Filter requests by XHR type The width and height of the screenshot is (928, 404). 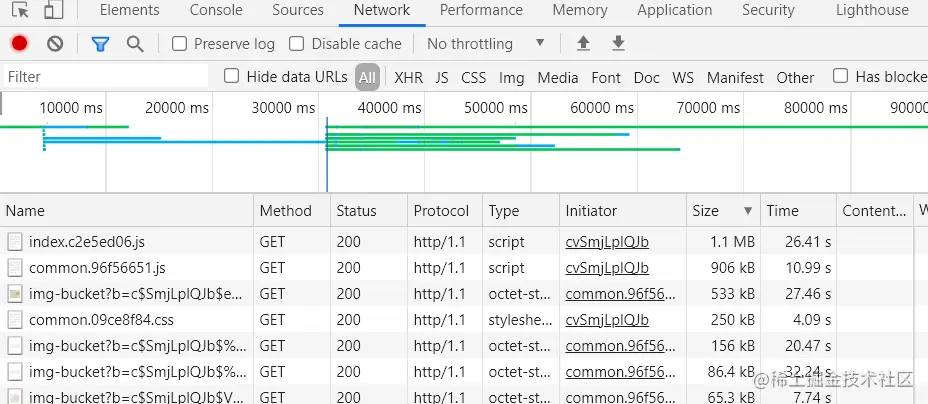(408, 77)
